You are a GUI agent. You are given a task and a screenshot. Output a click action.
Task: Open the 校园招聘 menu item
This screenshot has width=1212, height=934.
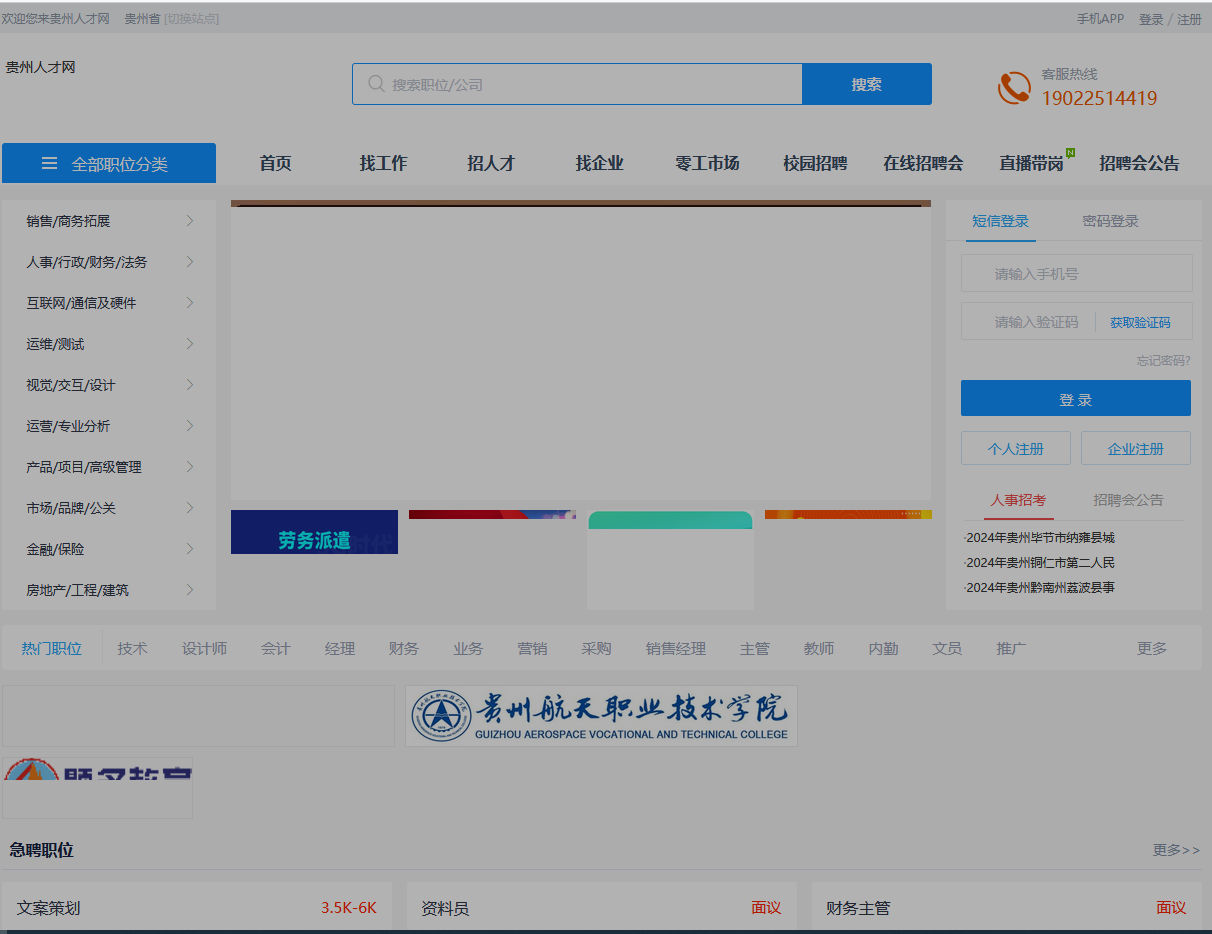coord(815,163)
